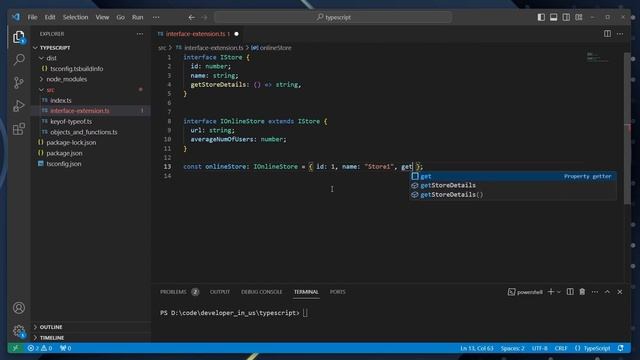Screen dimensions: 640x360
Task: Open editor more actions ellipsis
Action: click(x=620, y=34)
